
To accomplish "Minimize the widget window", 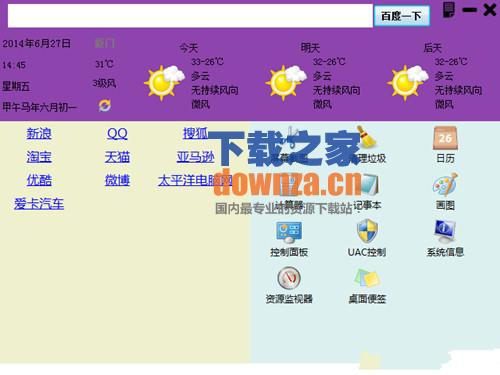I will 470,10.
